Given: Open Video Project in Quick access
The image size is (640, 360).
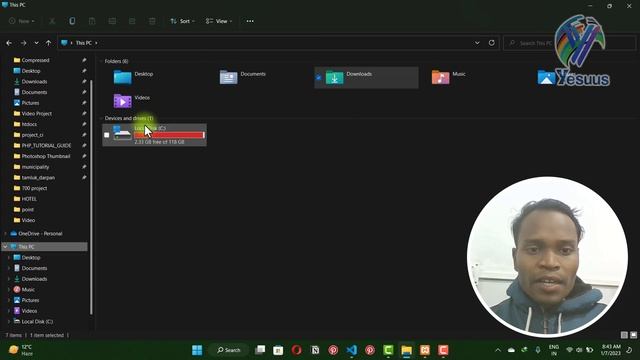Looking at the screenshot, I should [x=36, y=113].
